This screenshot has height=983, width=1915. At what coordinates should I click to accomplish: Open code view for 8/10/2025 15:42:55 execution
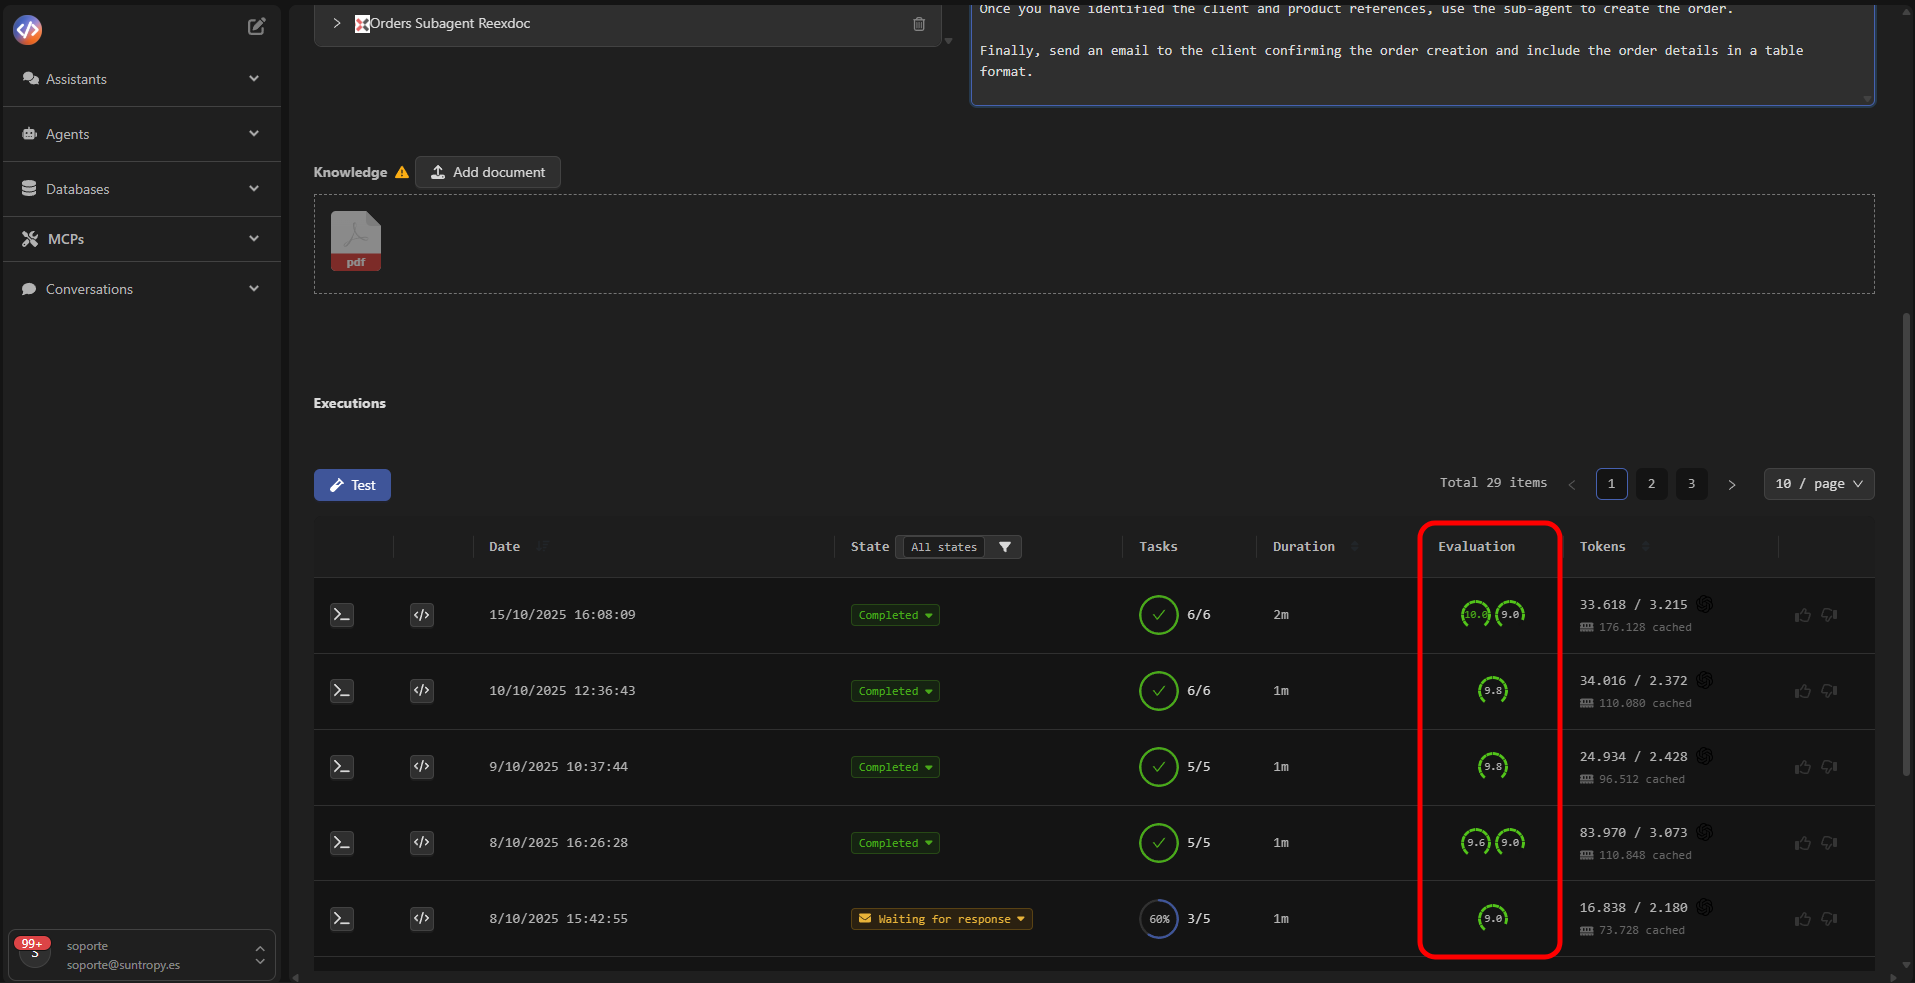pos(422,919)
